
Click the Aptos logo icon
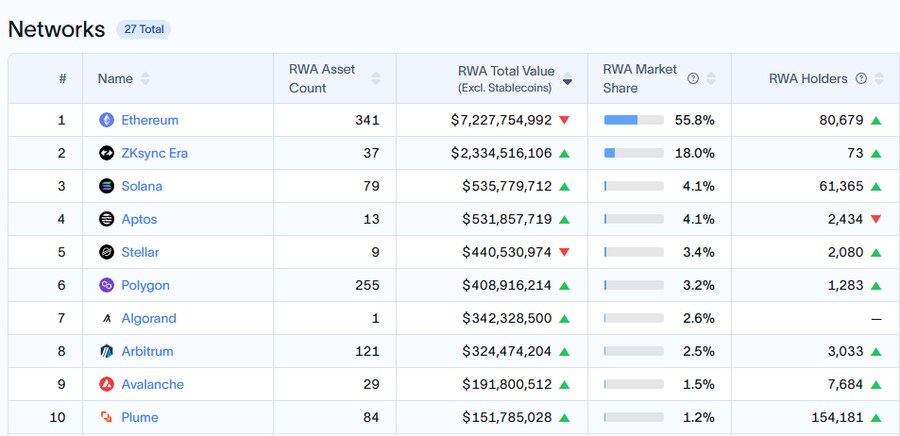(x=106, y=219)
